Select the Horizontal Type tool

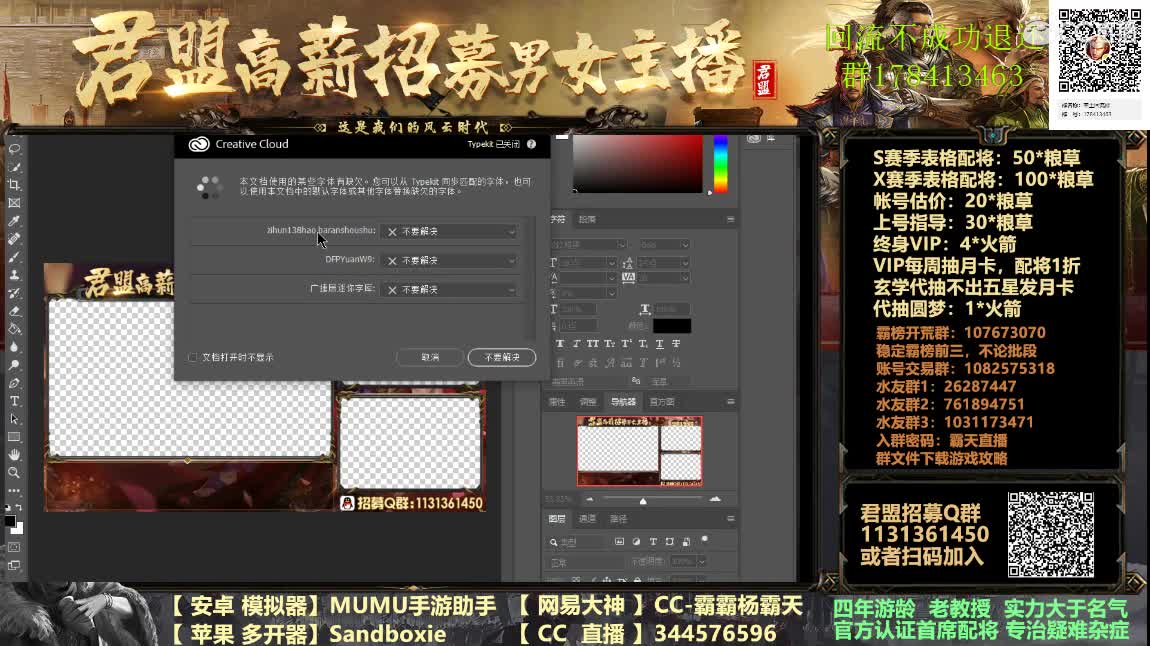(15, 400)
